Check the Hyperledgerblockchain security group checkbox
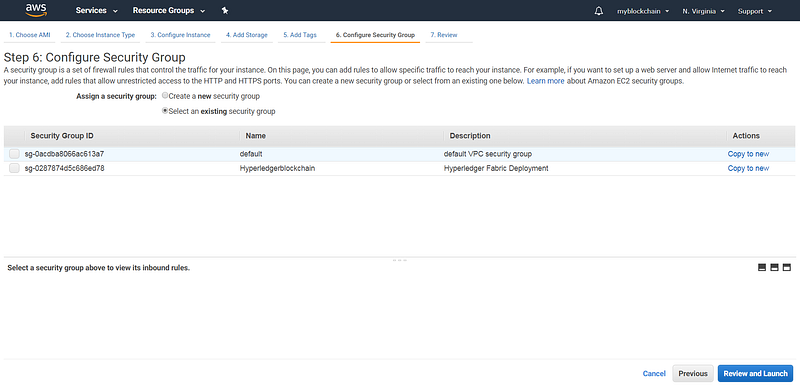 14,168
